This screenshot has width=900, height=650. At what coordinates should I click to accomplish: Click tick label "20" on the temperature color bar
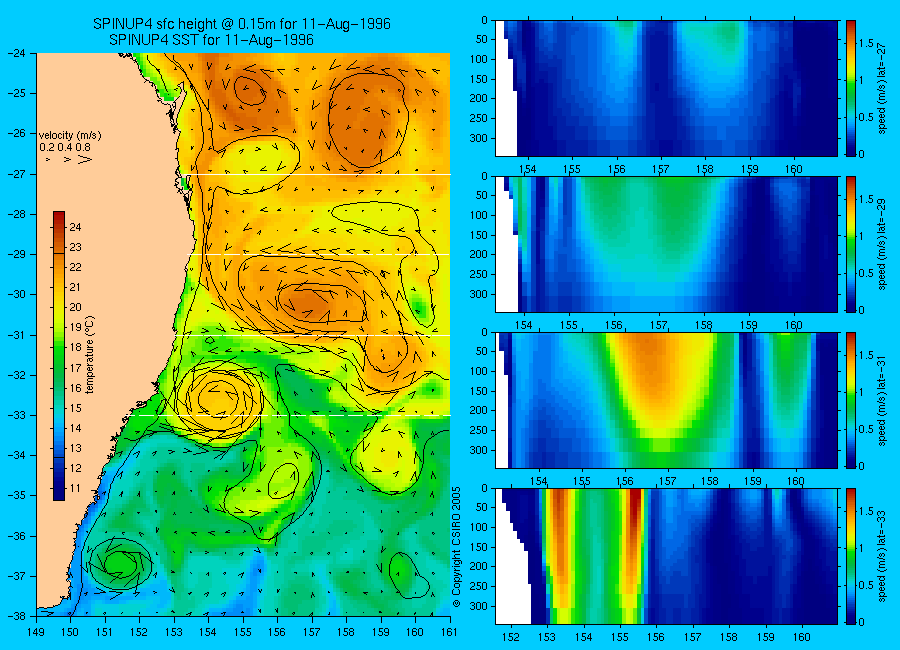click(x=75, y=308)
